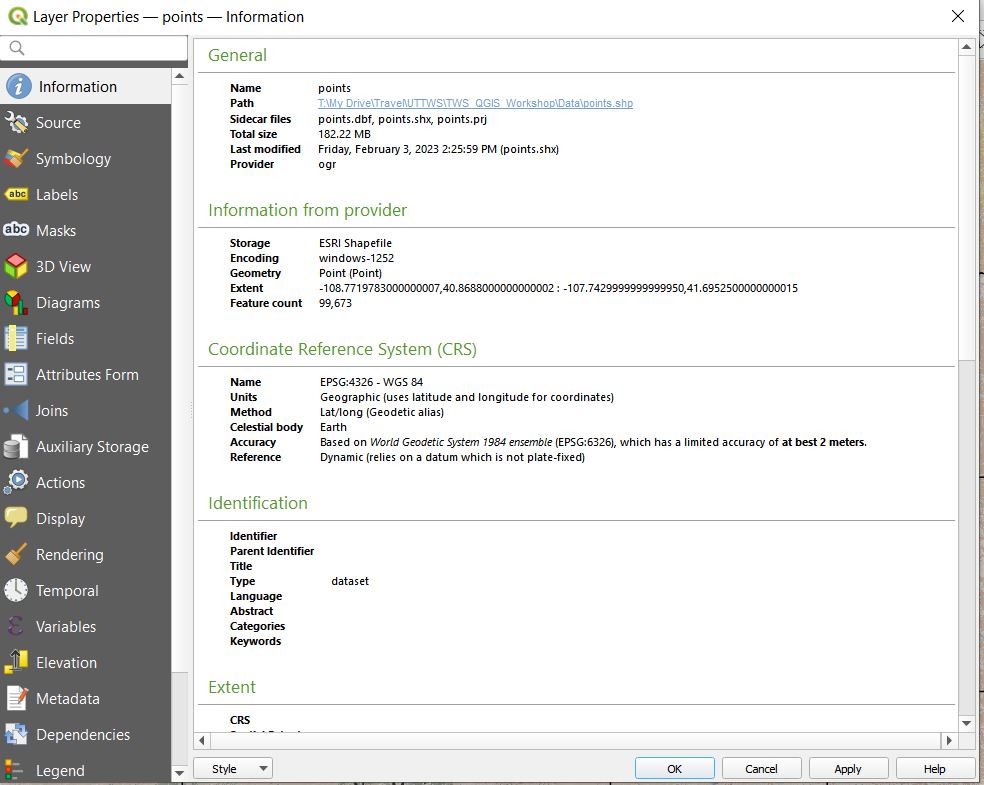
Task: Switch to the Source tab
Action: pos(58,123)
